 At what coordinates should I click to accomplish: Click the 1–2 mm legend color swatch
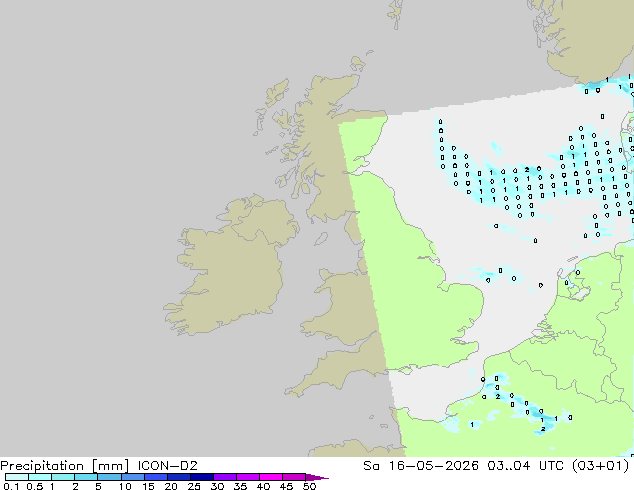coord(63,477)
